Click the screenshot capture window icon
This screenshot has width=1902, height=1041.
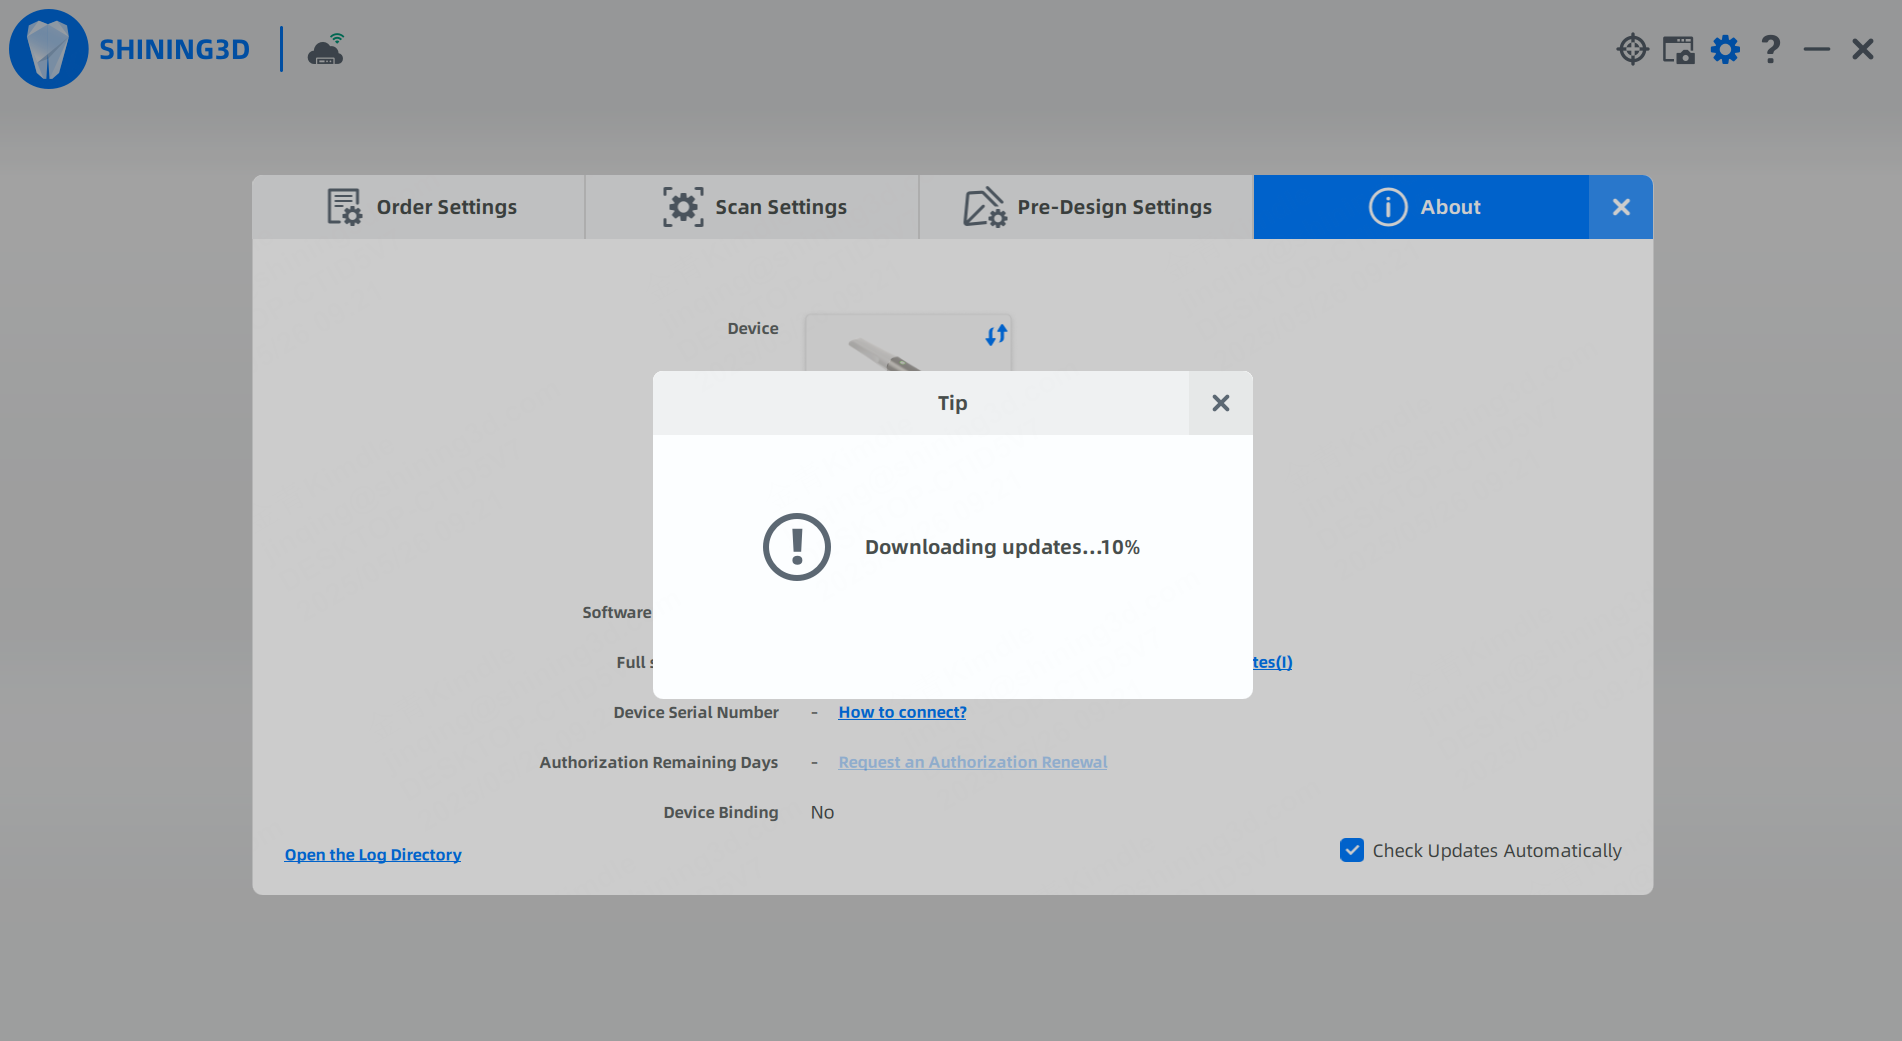click(1678, 49)
